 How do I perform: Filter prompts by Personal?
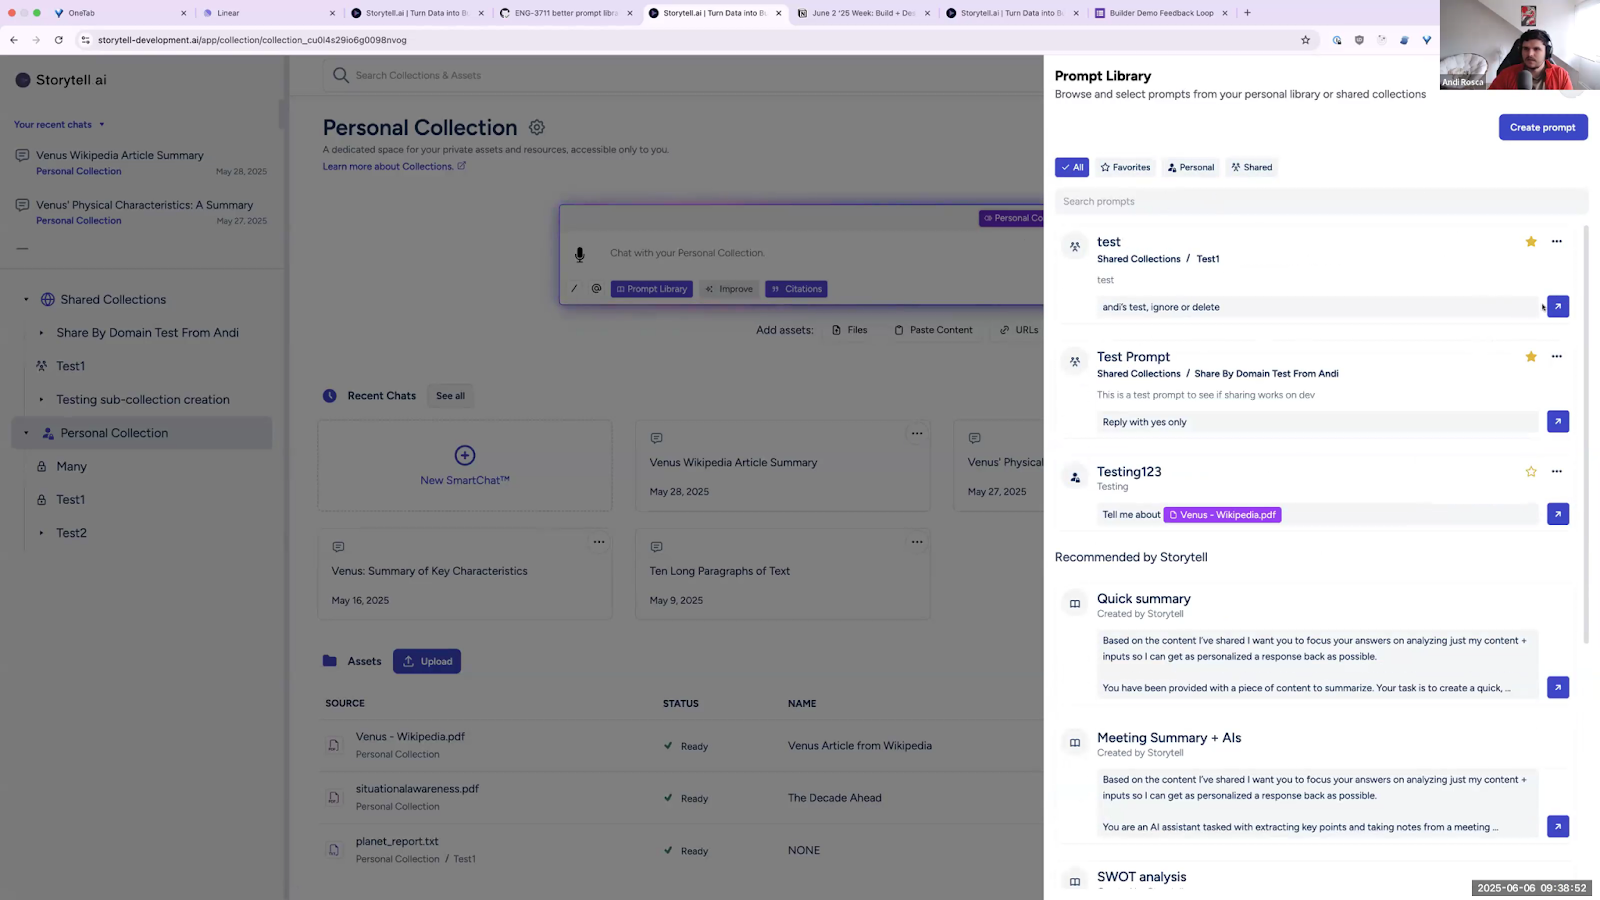[1190, 167]
